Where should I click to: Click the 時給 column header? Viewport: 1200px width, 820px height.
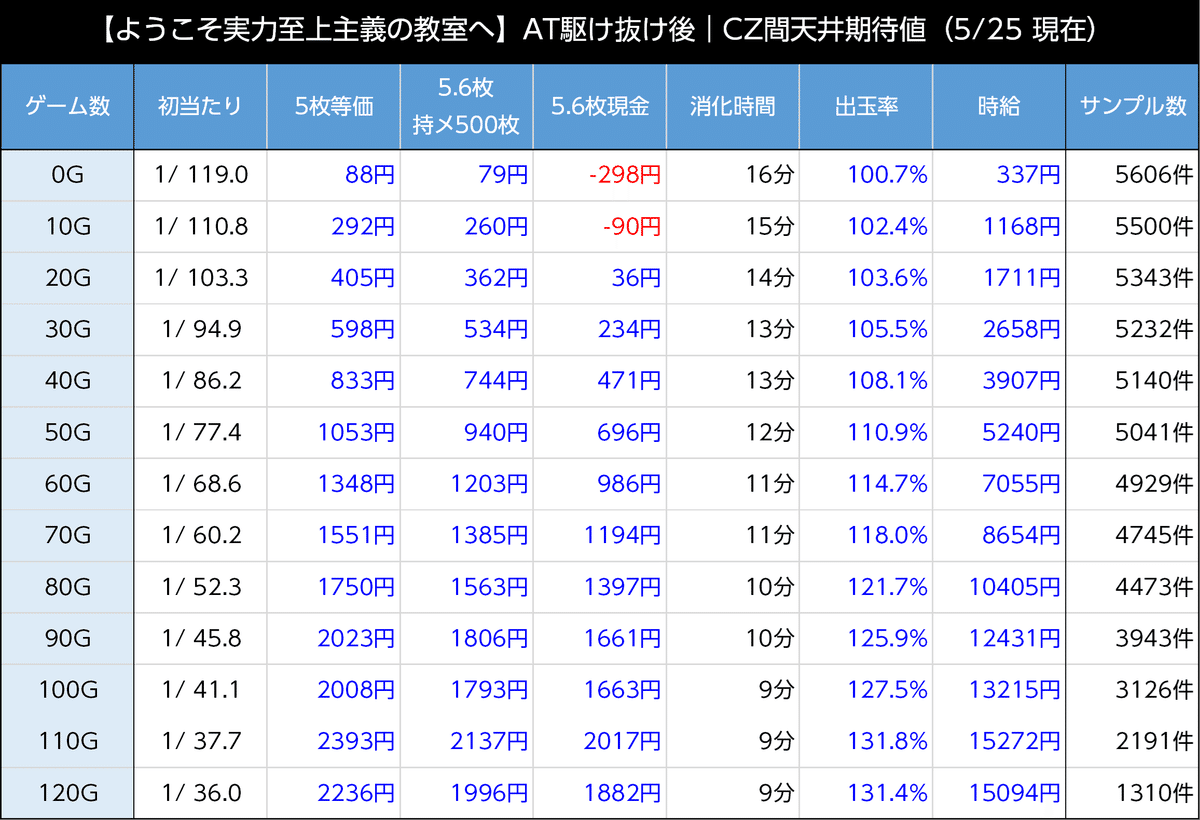pyautogui.click(x=998, y=107)
